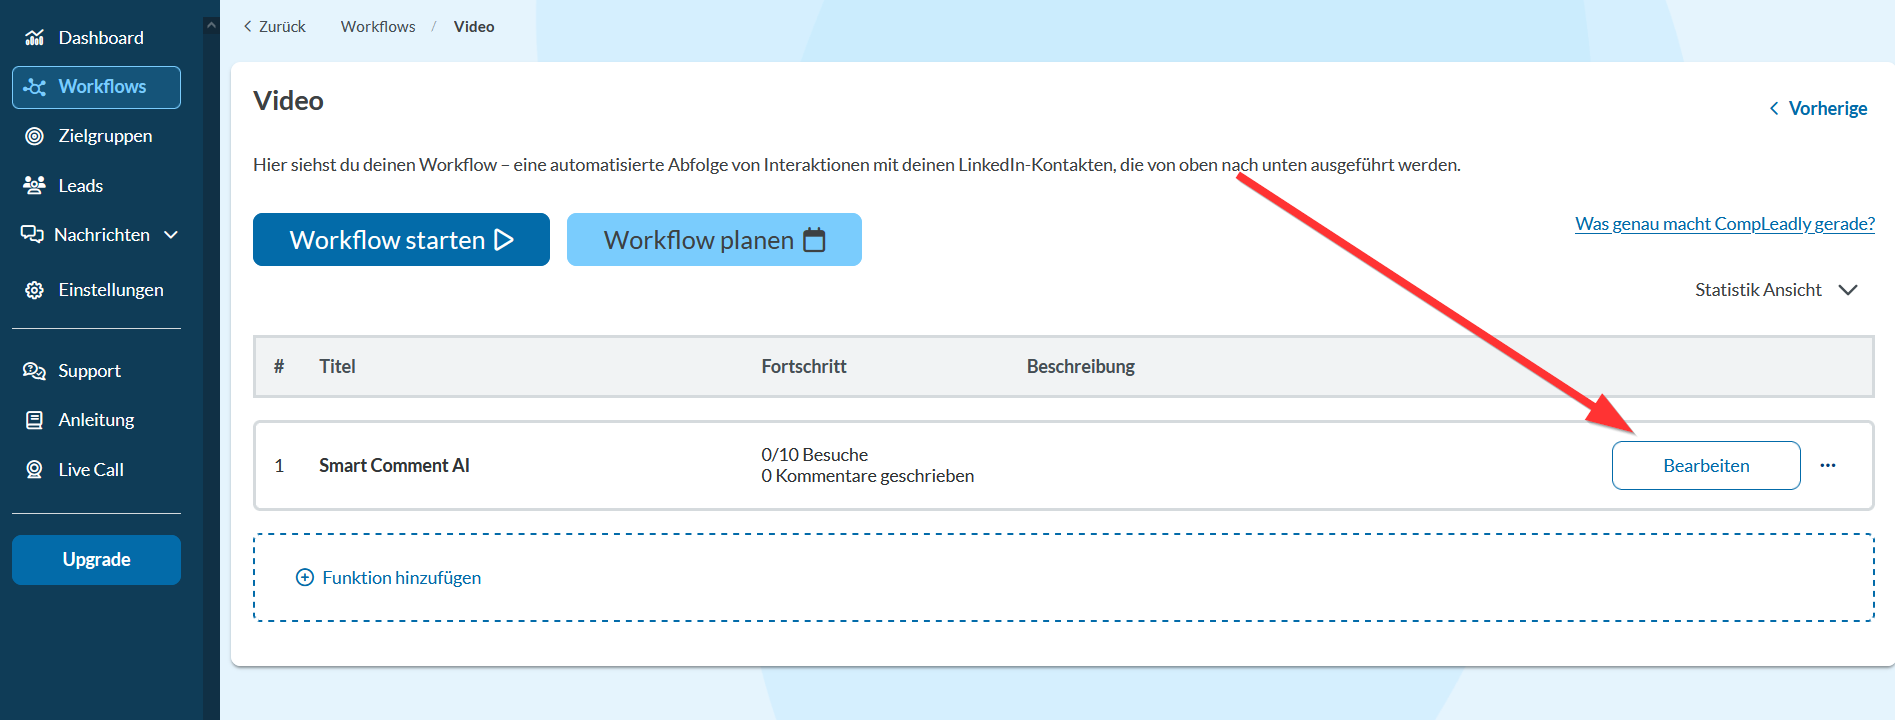
Task: Click the Live Call webcam icon
Action: coord(34,469)
